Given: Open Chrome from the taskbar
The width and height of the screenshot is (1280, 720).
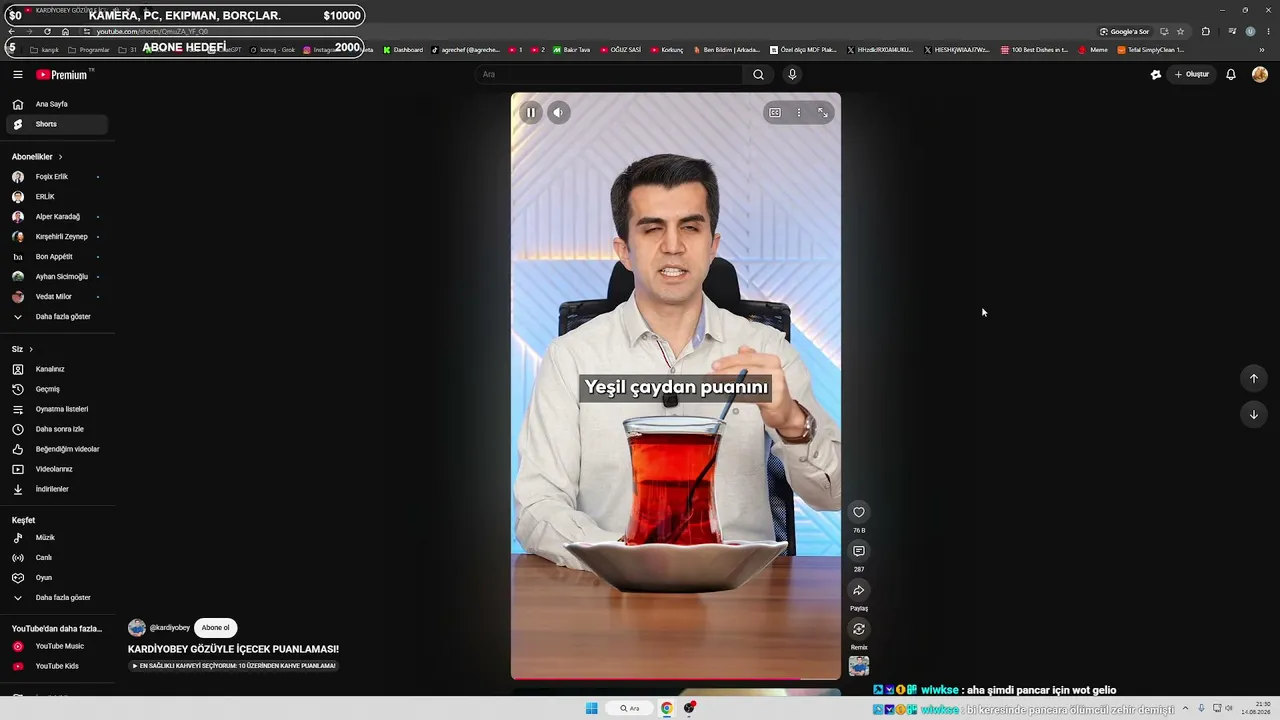Looking at the screenshot, I should click(666, 709).
